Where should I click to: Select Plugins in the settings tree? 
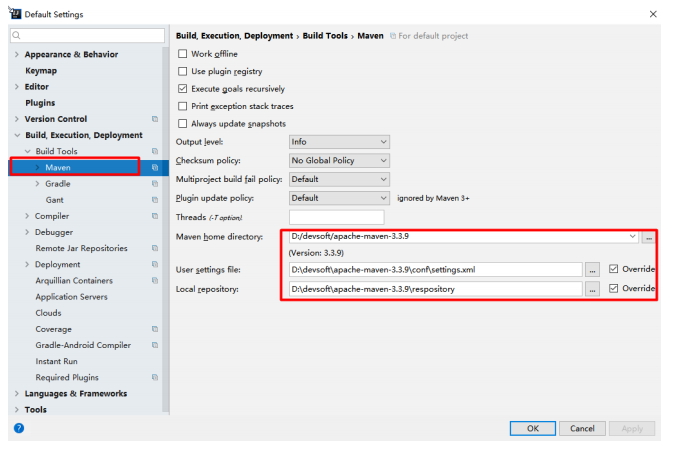tap(40, 103)
